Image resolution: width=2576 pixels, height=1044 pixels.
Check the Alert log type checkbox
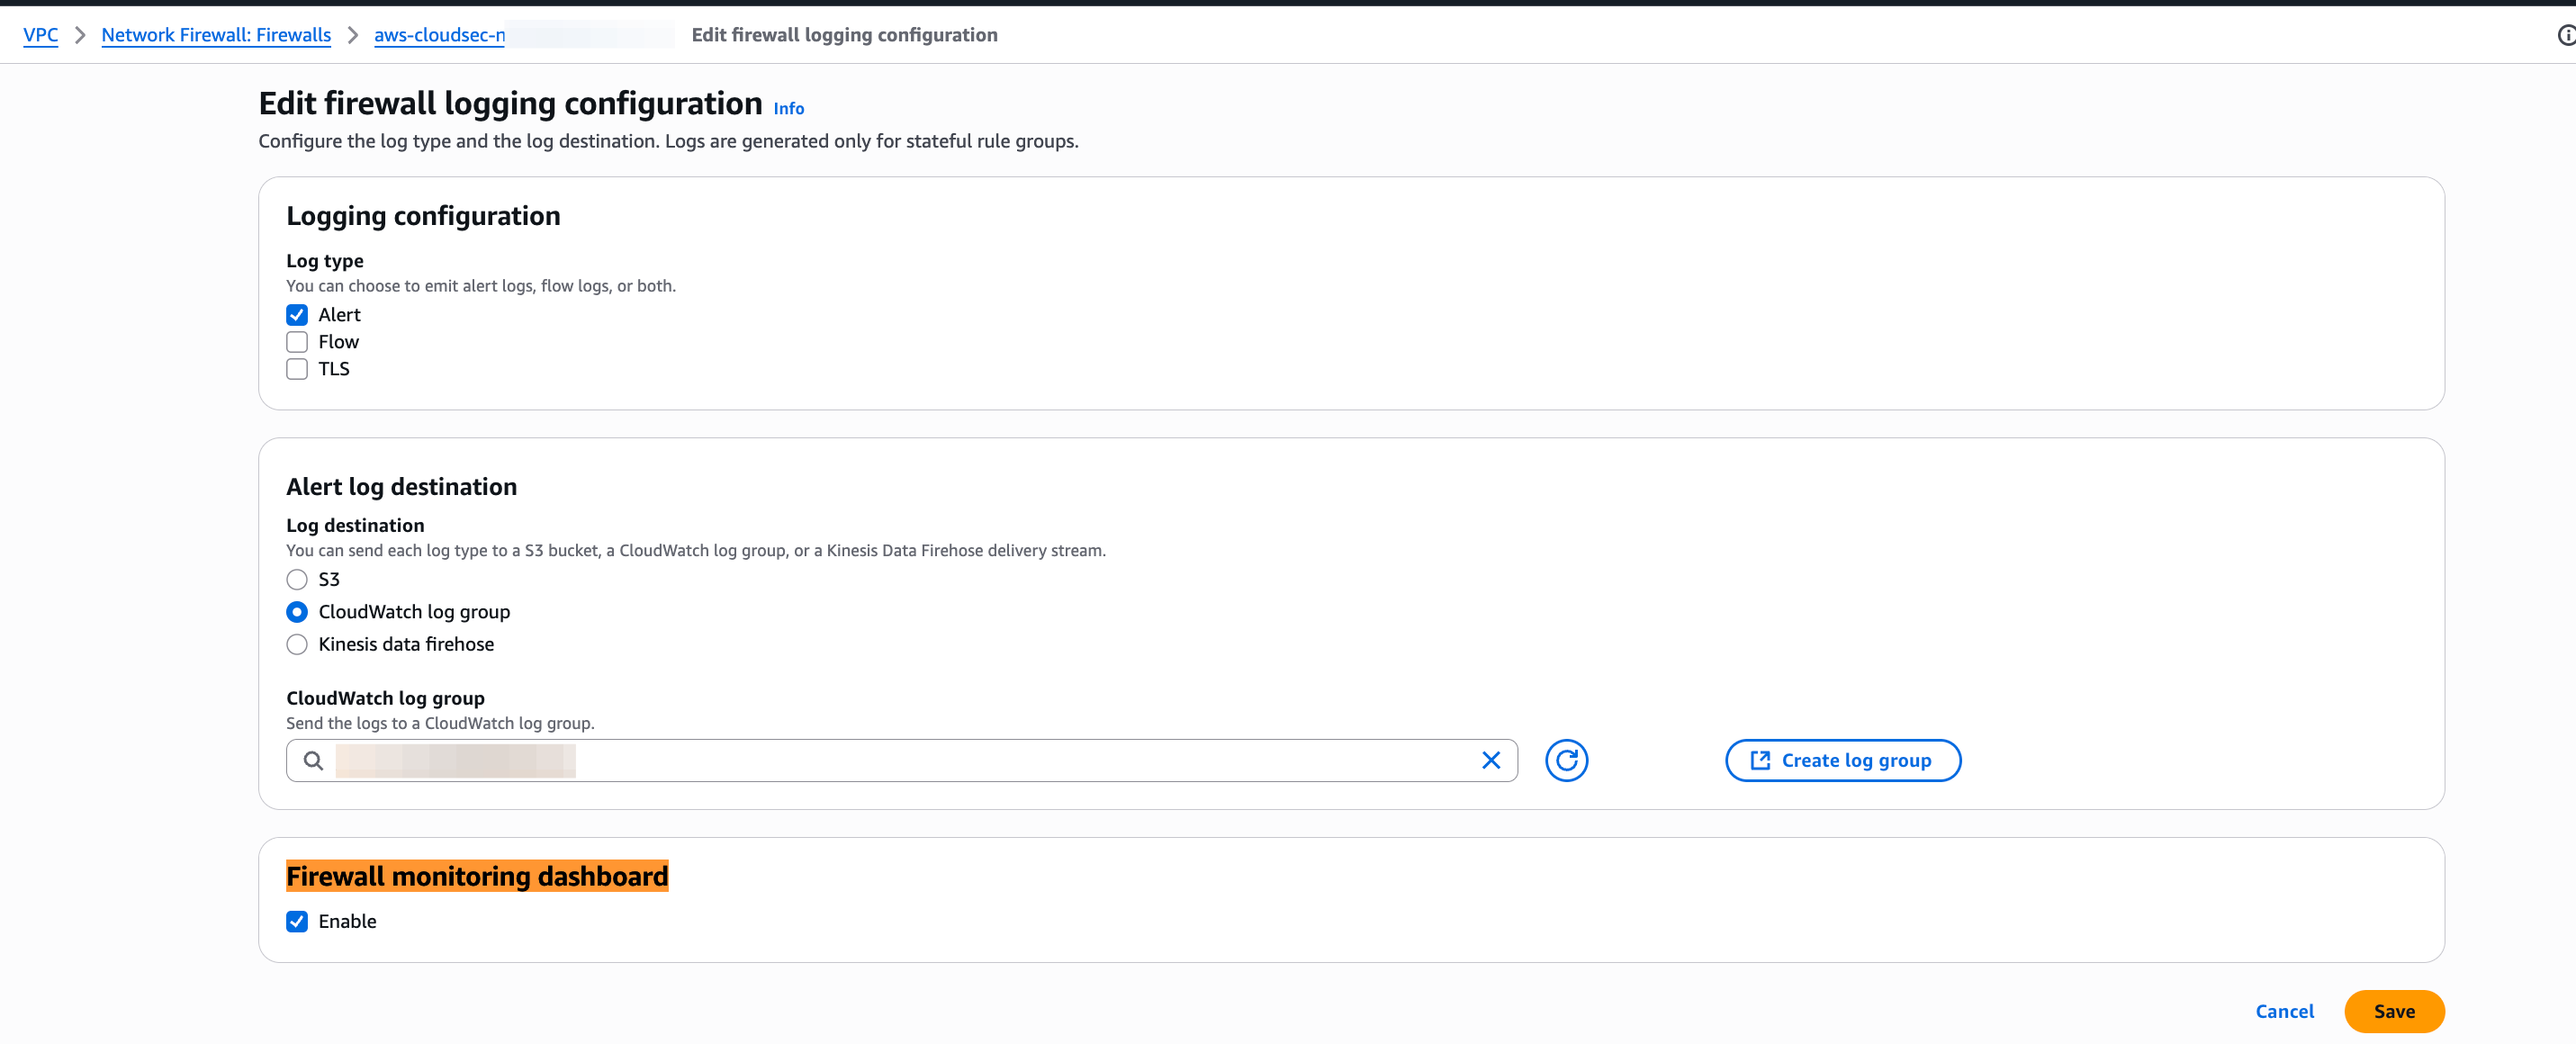(x=297, y=315)
